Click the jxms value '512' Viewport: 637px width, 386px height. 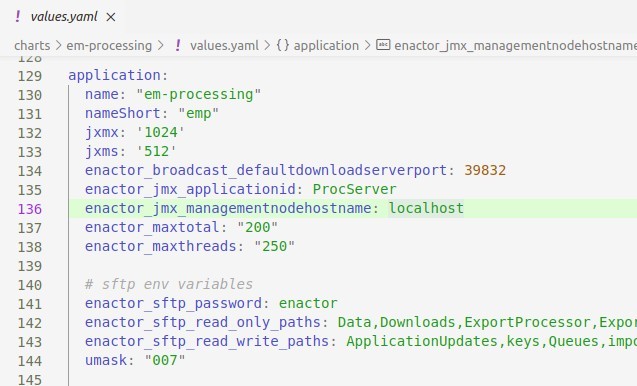156,152
